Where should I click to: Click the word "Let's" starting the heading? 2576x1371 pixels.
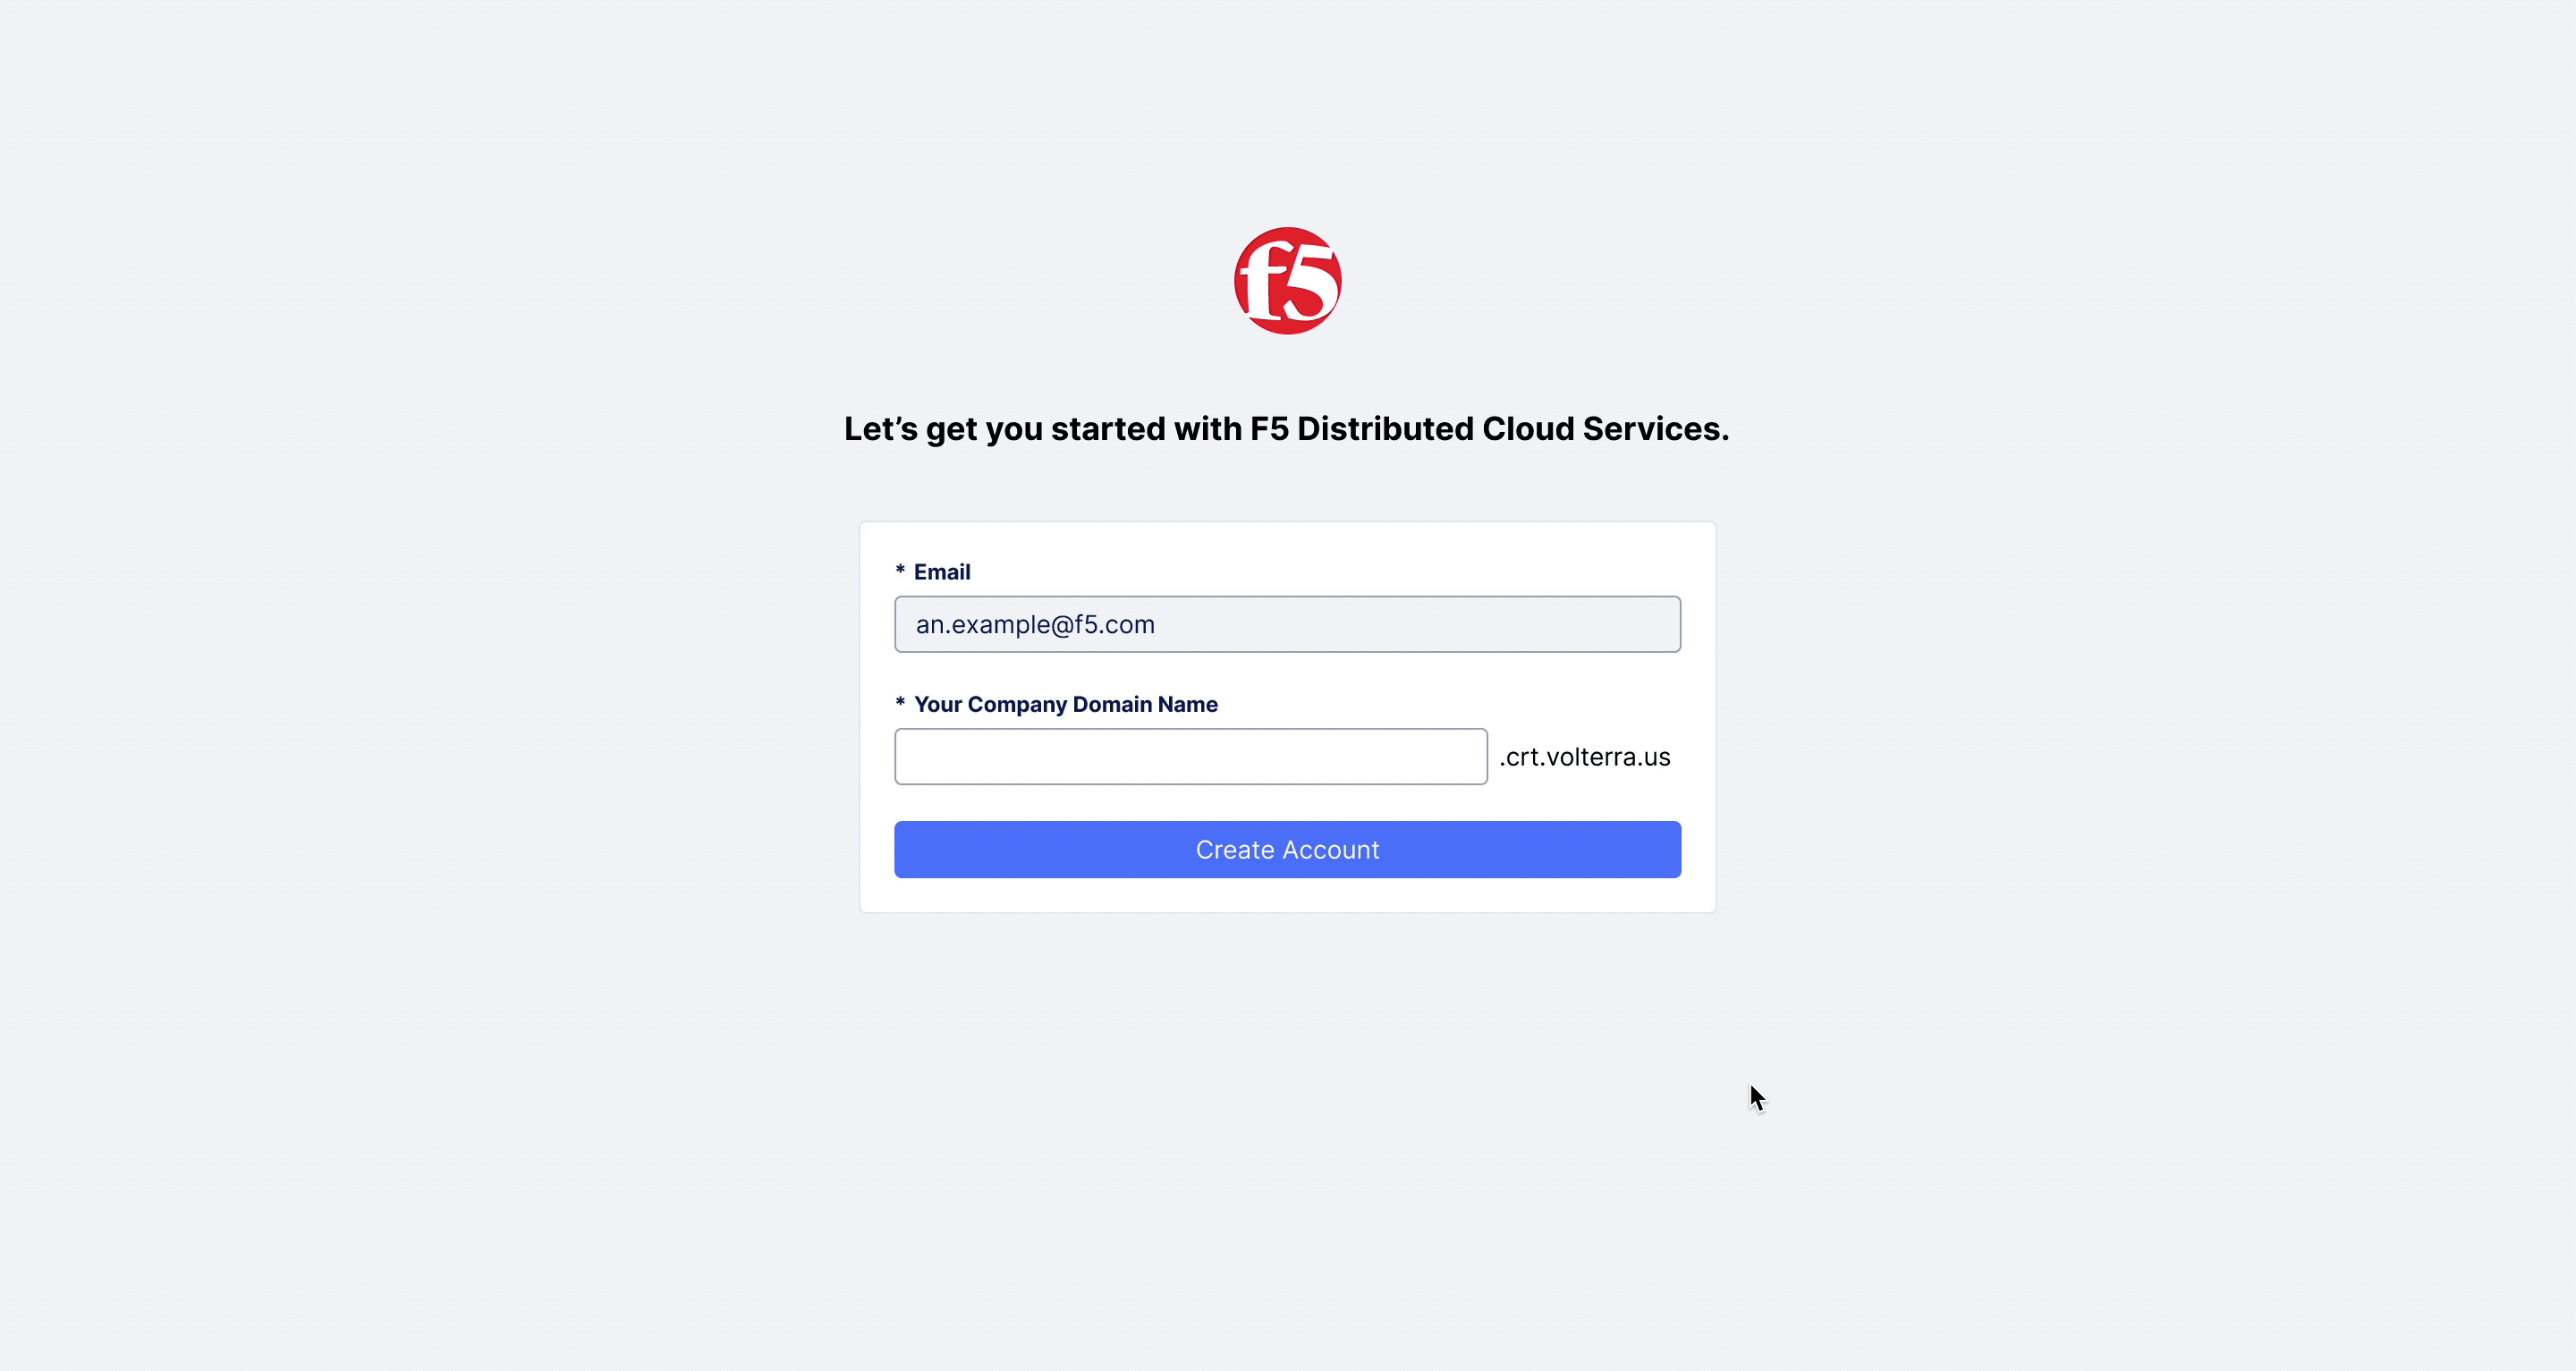(881, 429)
